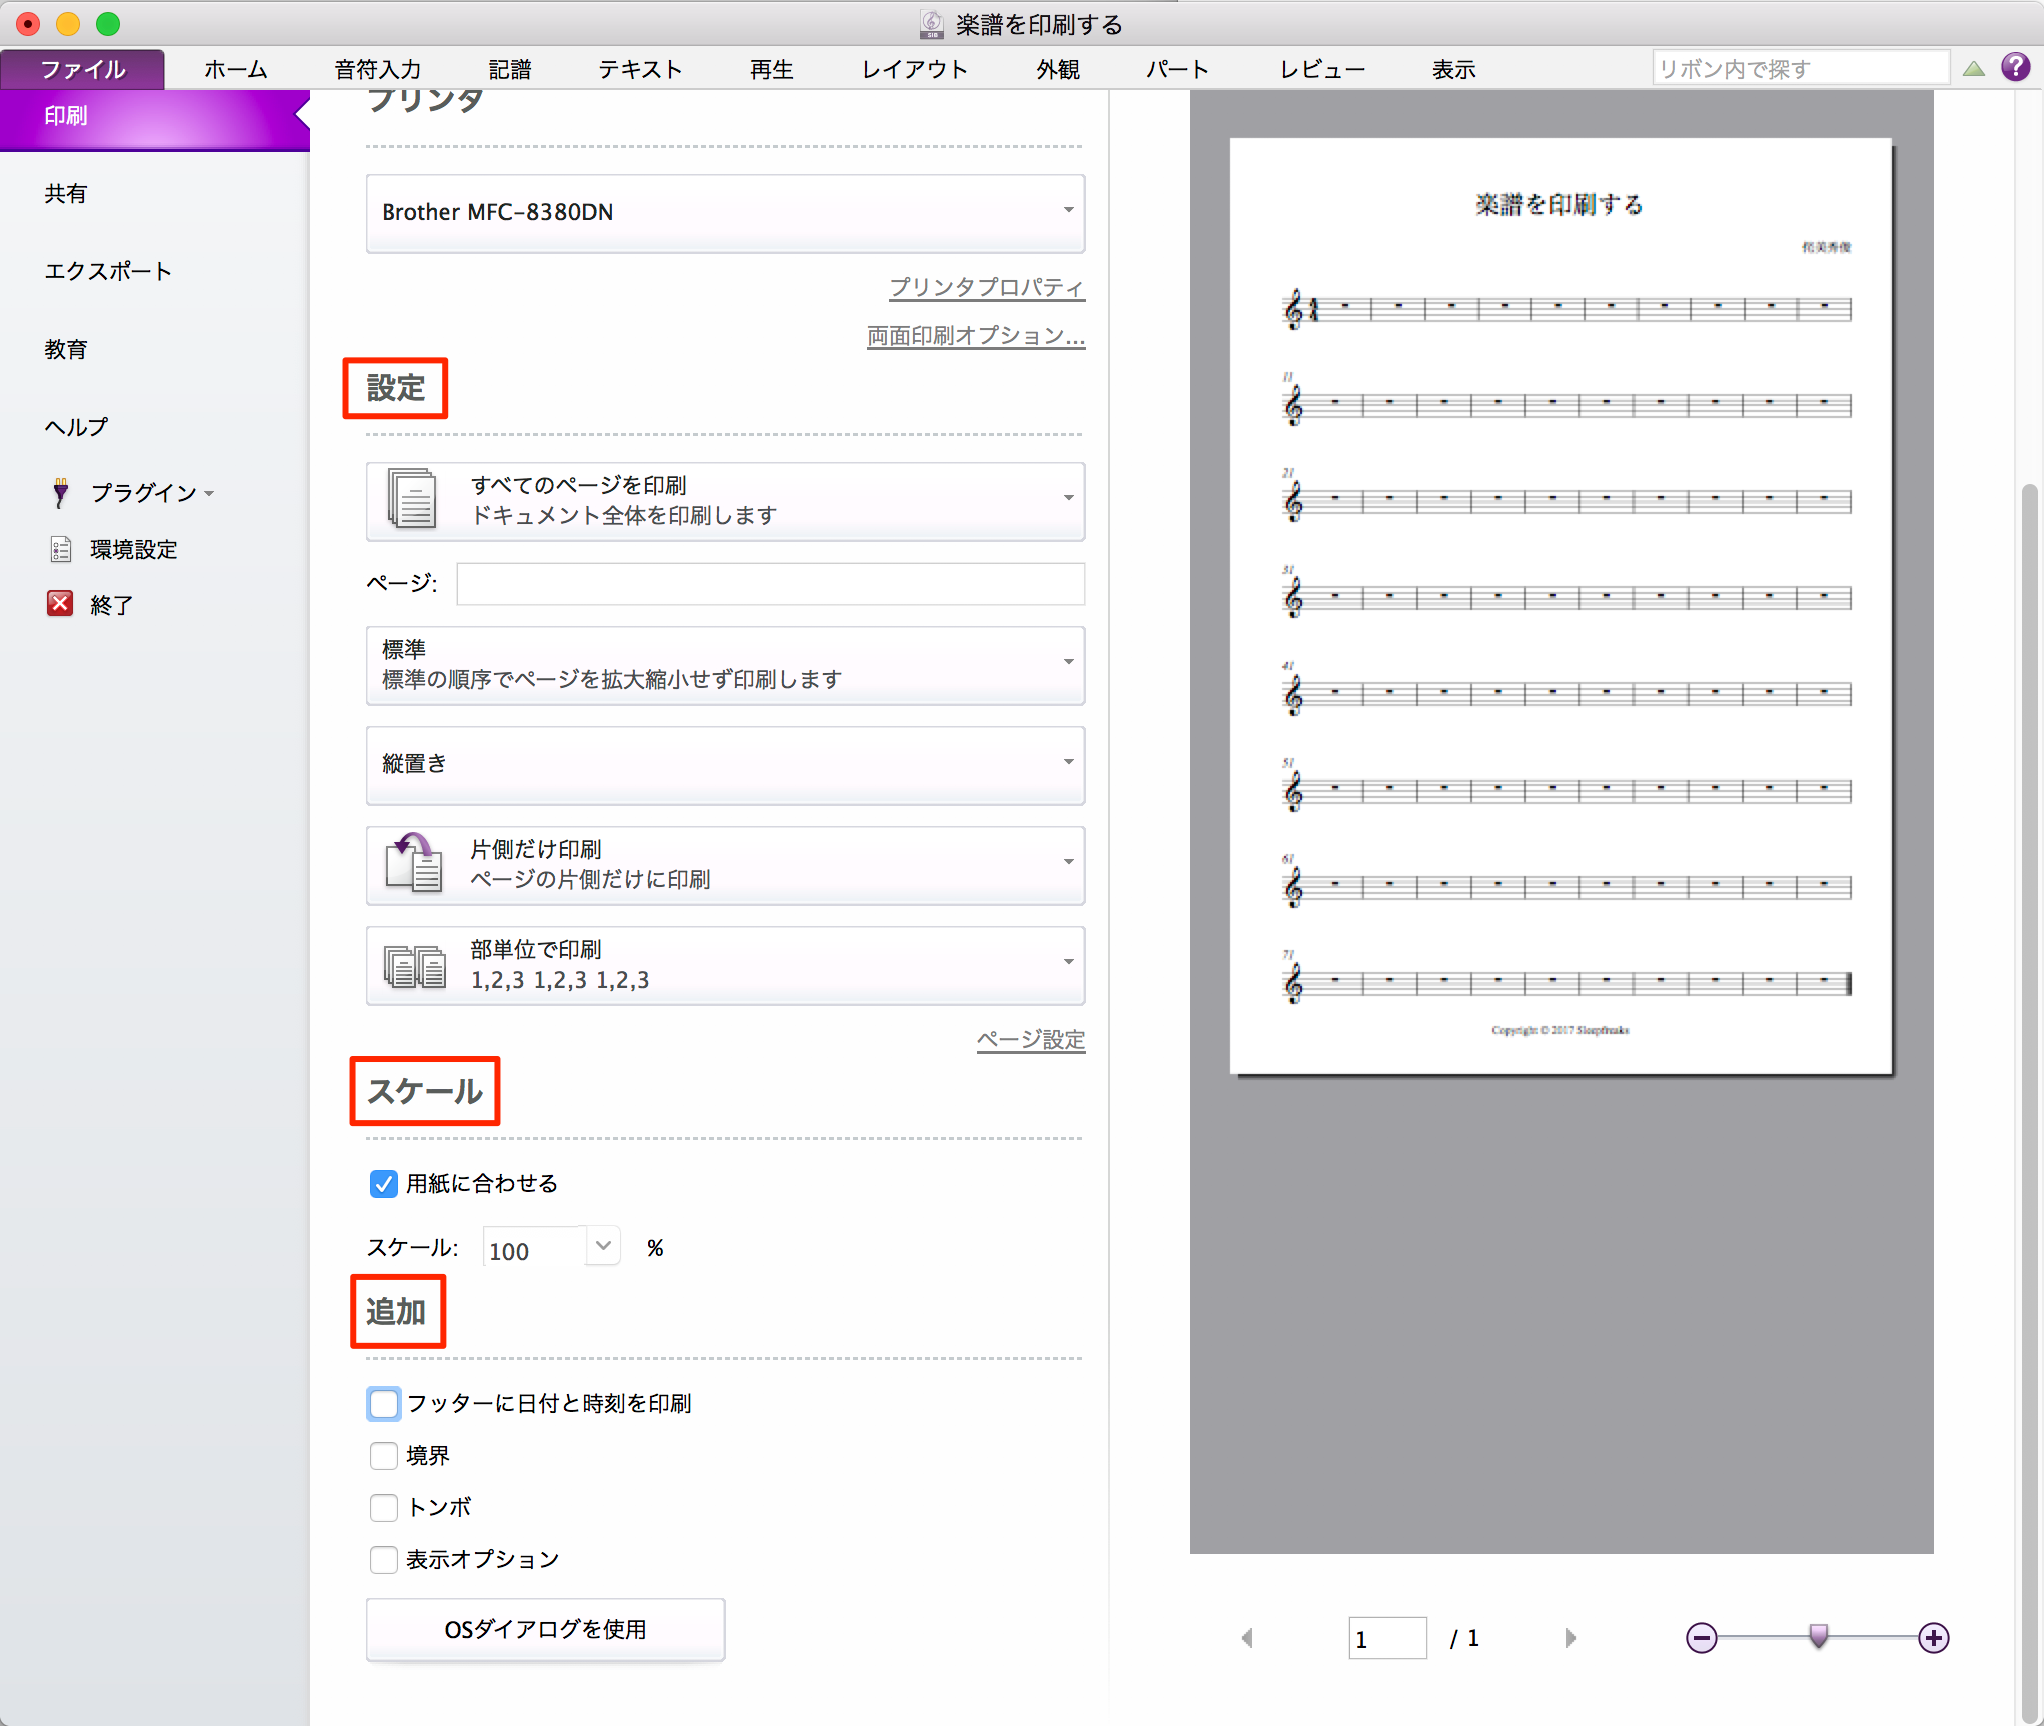Click 終了 to quit the application
Image resolution: width=2044 pixels, height=1726 pixels.
tap(111, 605)
